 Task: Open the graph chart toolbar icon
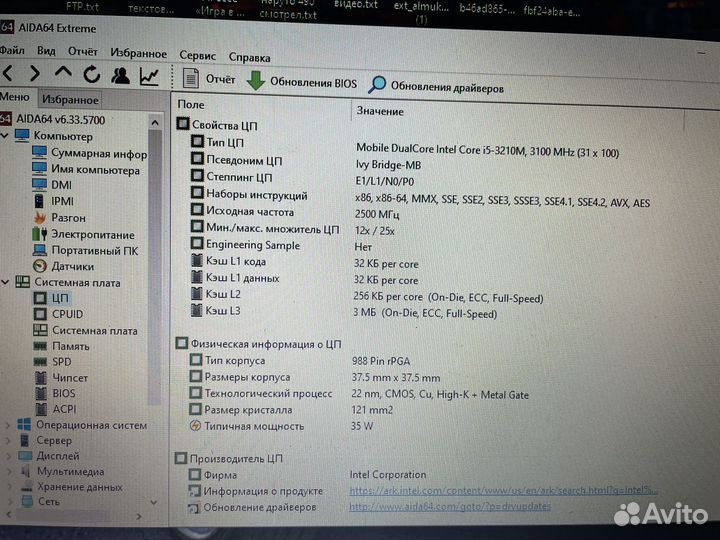pyautogui.click(x=149, y=75)
